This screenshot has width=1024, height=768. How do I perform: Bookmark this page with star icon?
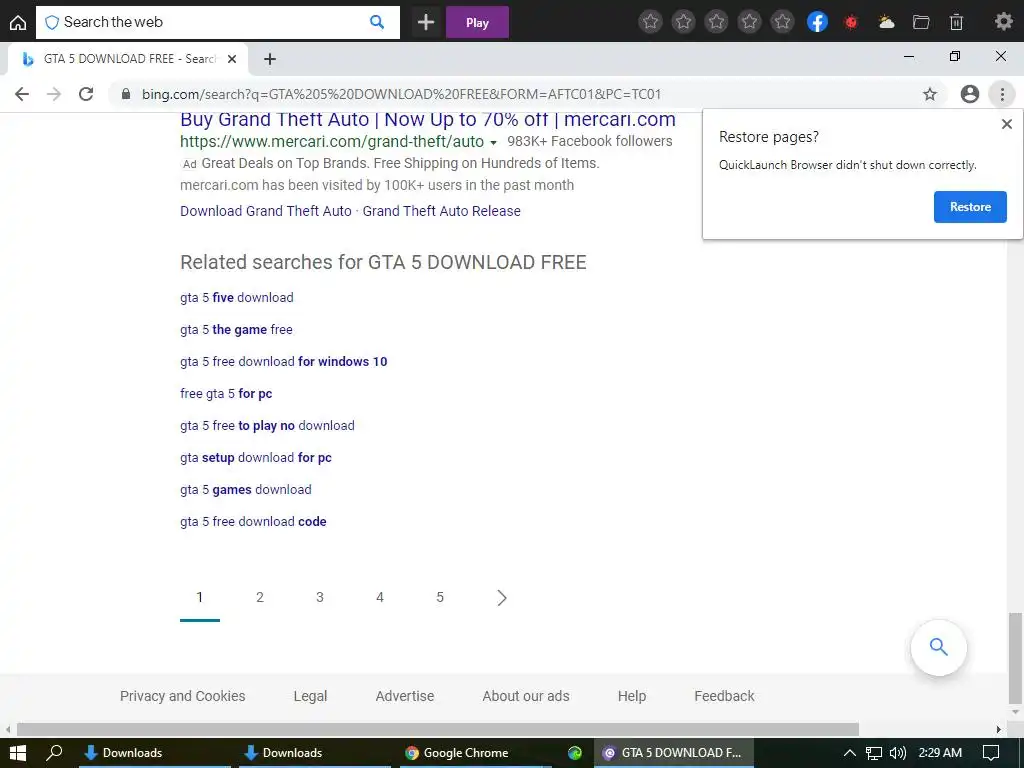(x=930, y=94)
